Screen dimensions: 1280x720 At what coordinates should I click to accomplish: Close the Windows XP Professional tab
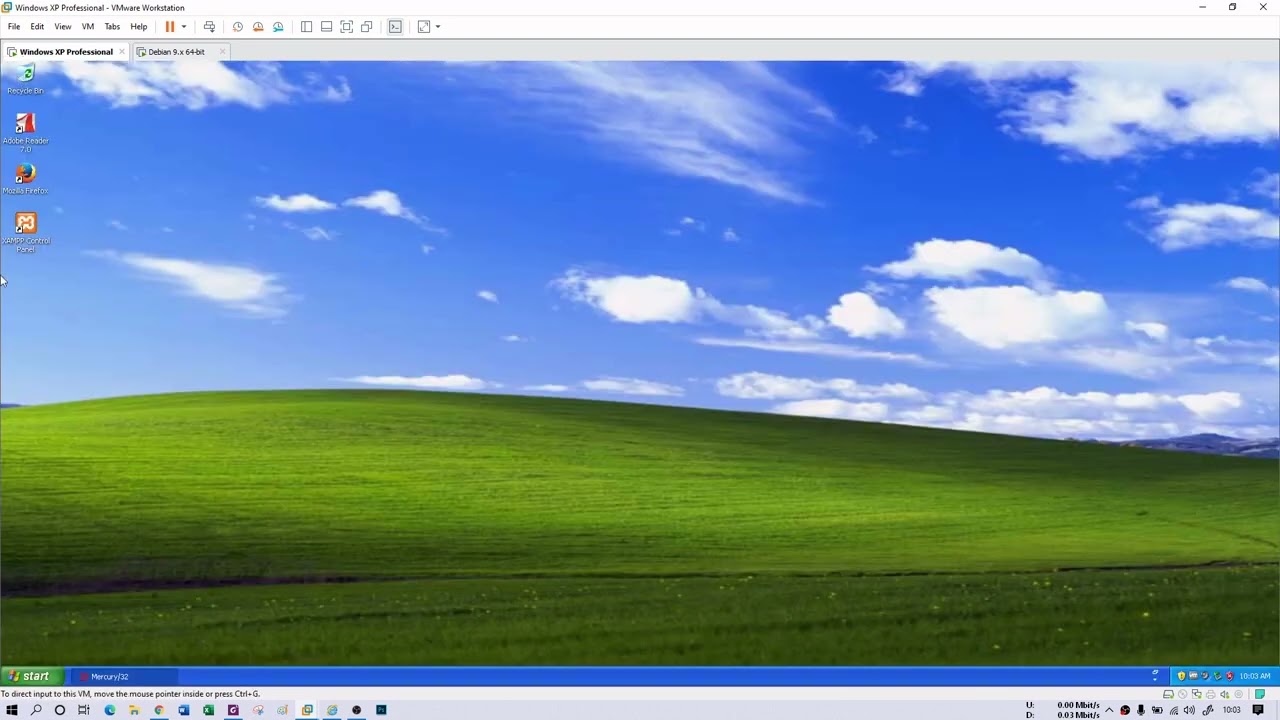(x=122, y=52)
